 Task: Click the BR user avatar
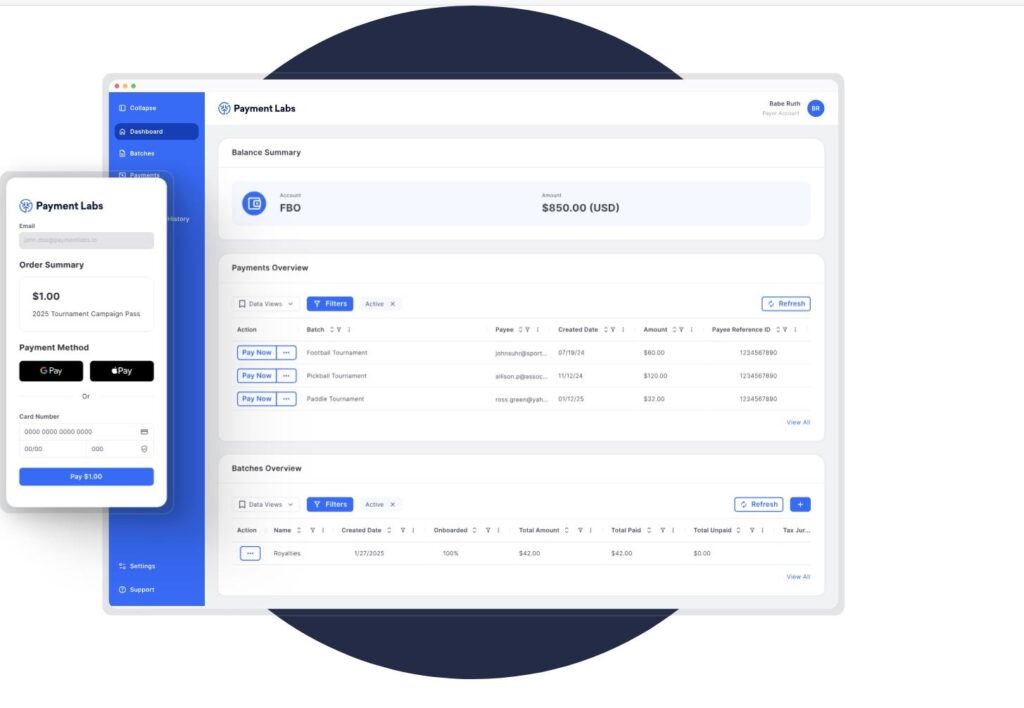(x=816, y=108)
